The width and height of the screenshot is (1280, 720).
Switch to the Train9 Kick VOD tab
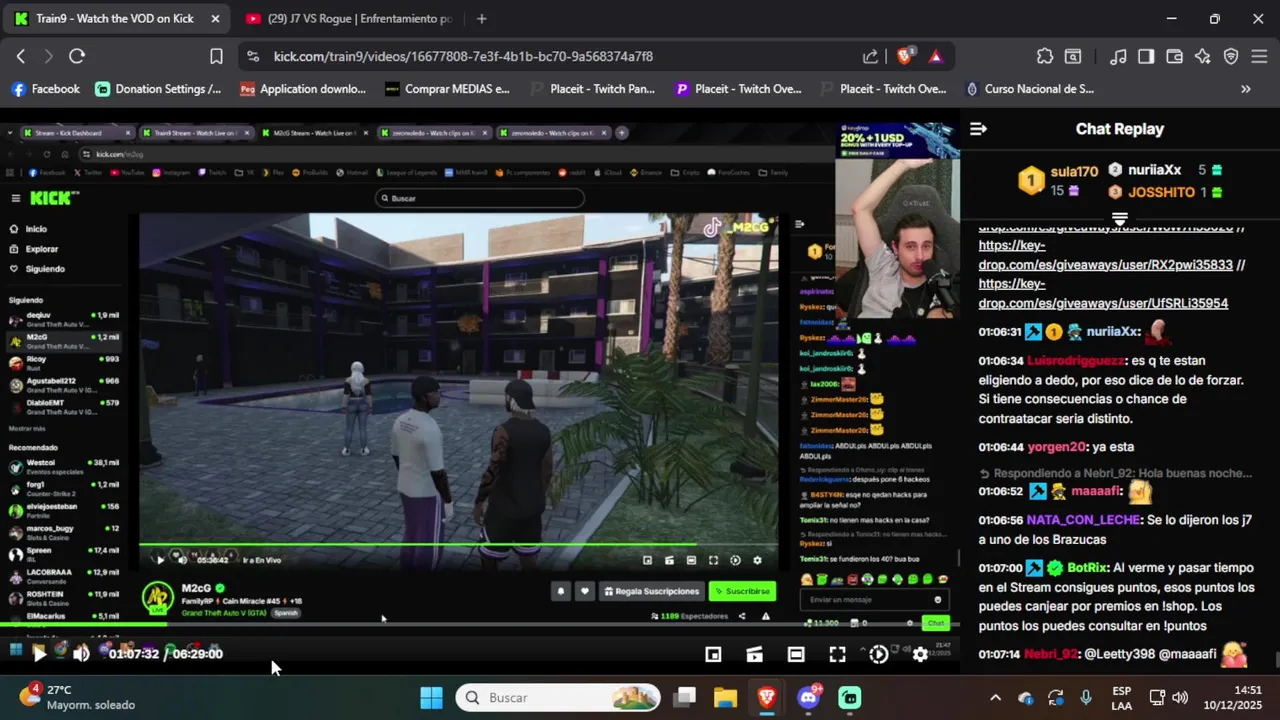[x=115, y=19]
